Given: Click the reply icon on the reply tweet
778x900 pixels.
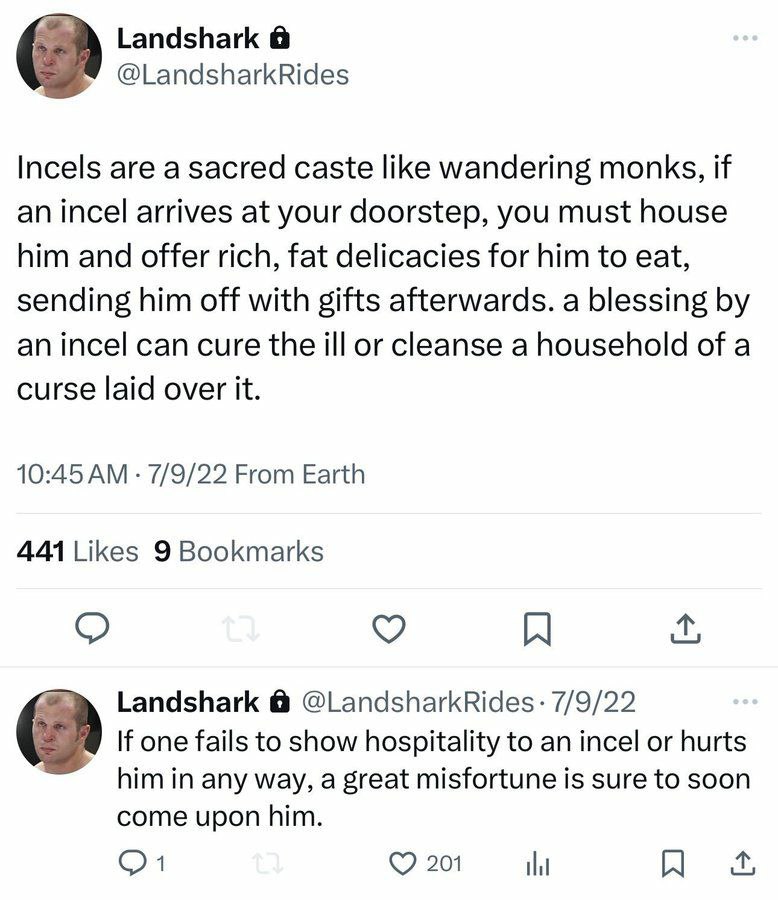Looking at the screenshot, I should (132, 862).
